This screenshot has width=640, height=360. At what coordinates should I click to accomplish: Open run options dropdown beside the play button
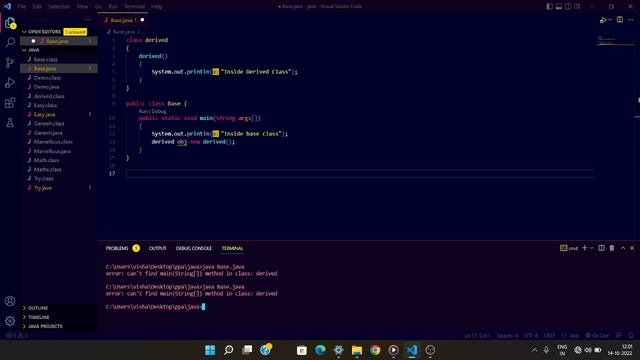tap(610, 20)
